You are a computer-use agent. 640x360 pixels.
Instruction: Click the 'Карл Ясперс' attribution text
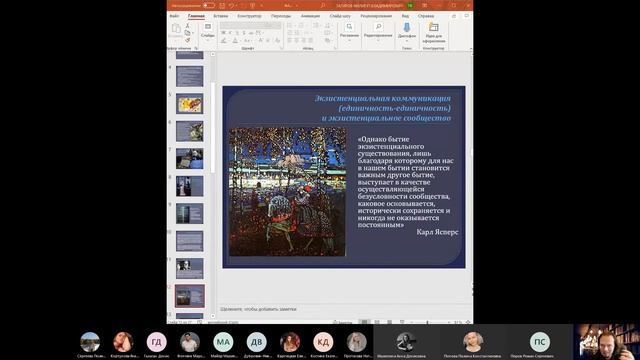437,232
